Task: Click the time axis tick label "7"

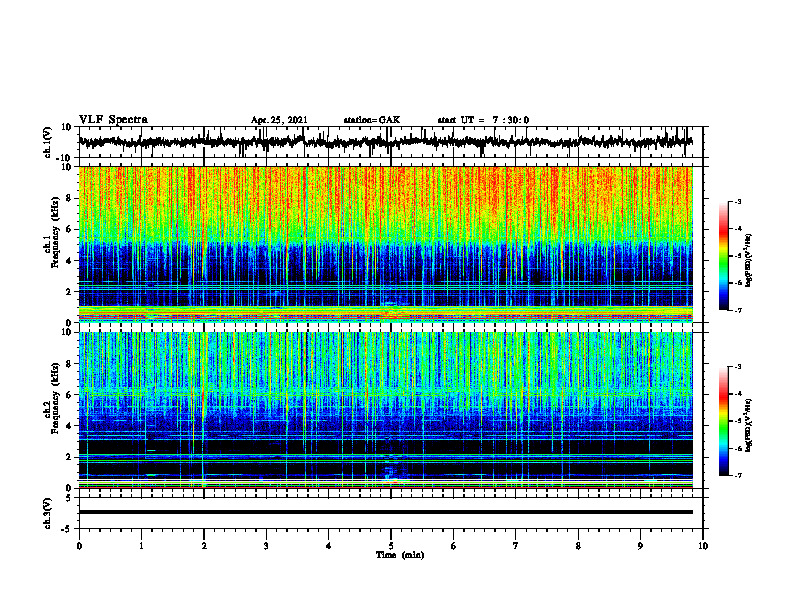Action: click(516, 546)
